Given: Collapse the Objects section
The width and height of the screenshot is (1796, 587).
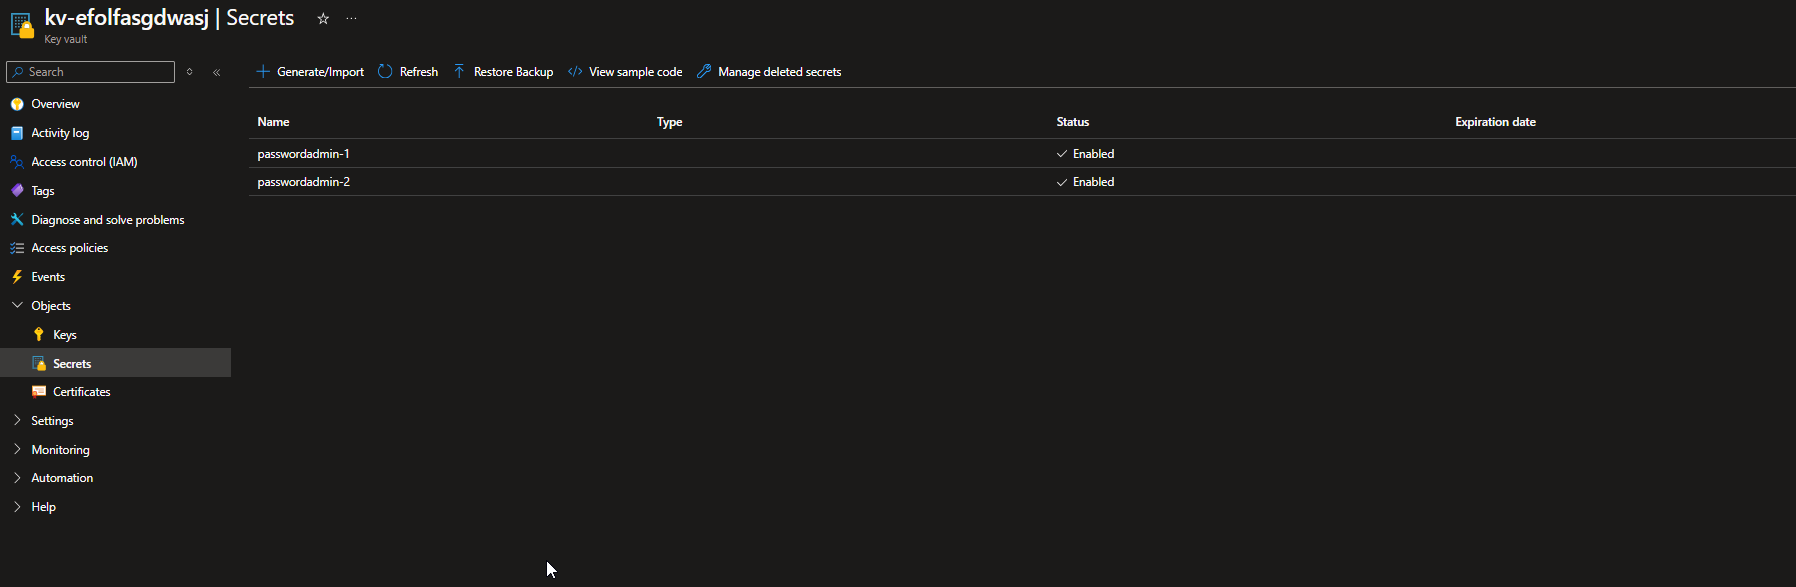Looking at the screenshot, I should point(17,306).
